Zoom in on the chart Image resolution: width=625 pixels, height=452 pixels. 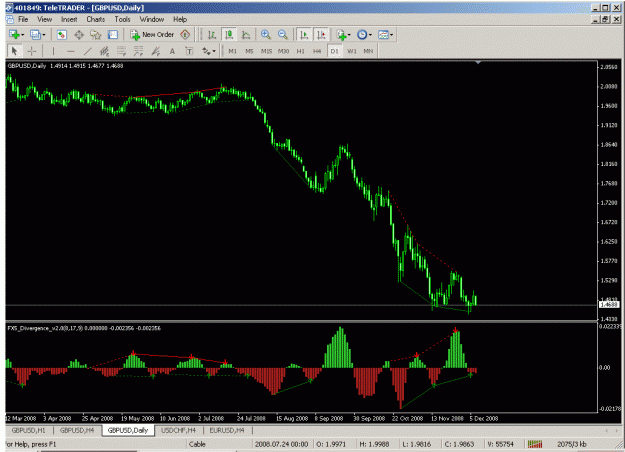pos(265,35)
